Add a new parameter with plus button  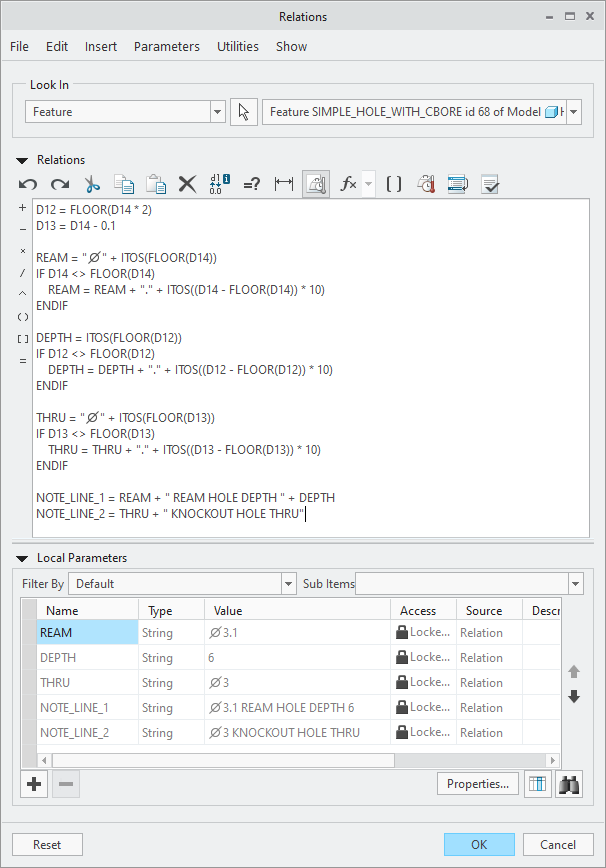point(34,784)
